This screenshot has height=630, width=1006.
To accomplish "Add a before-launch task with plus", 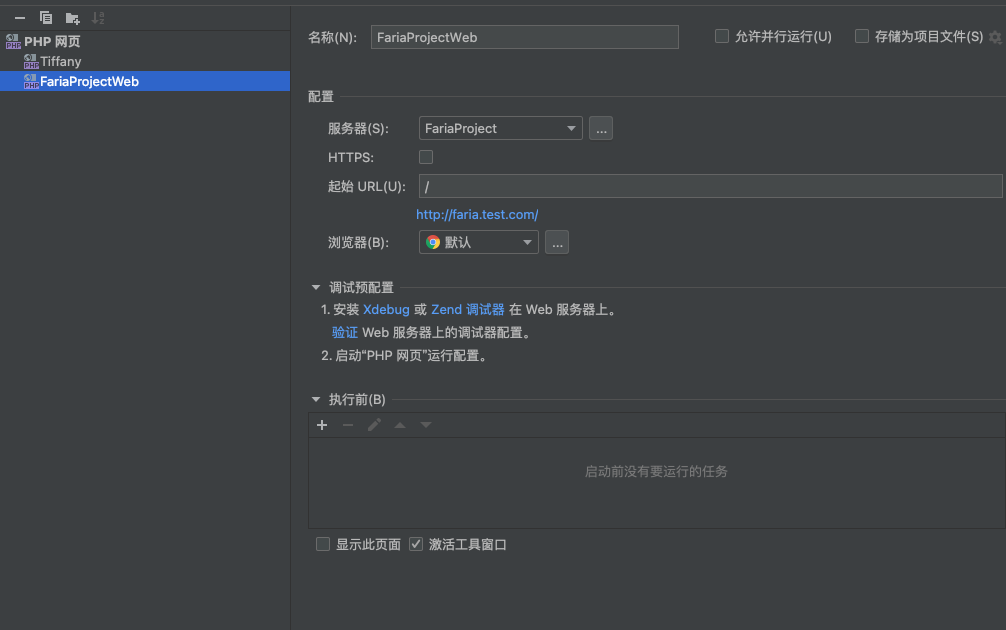I will point(322,425).
